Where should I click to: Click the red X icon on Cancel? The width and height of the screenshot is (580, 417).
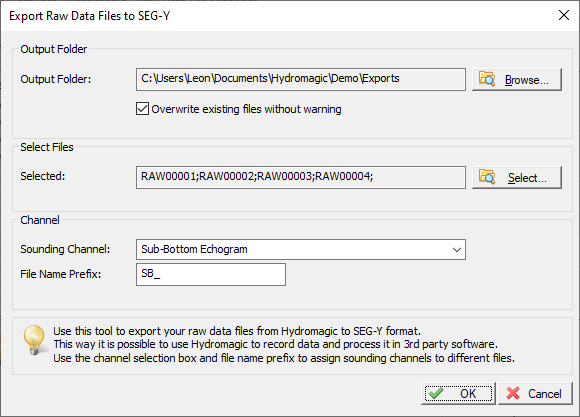click(x=513, y=393)
